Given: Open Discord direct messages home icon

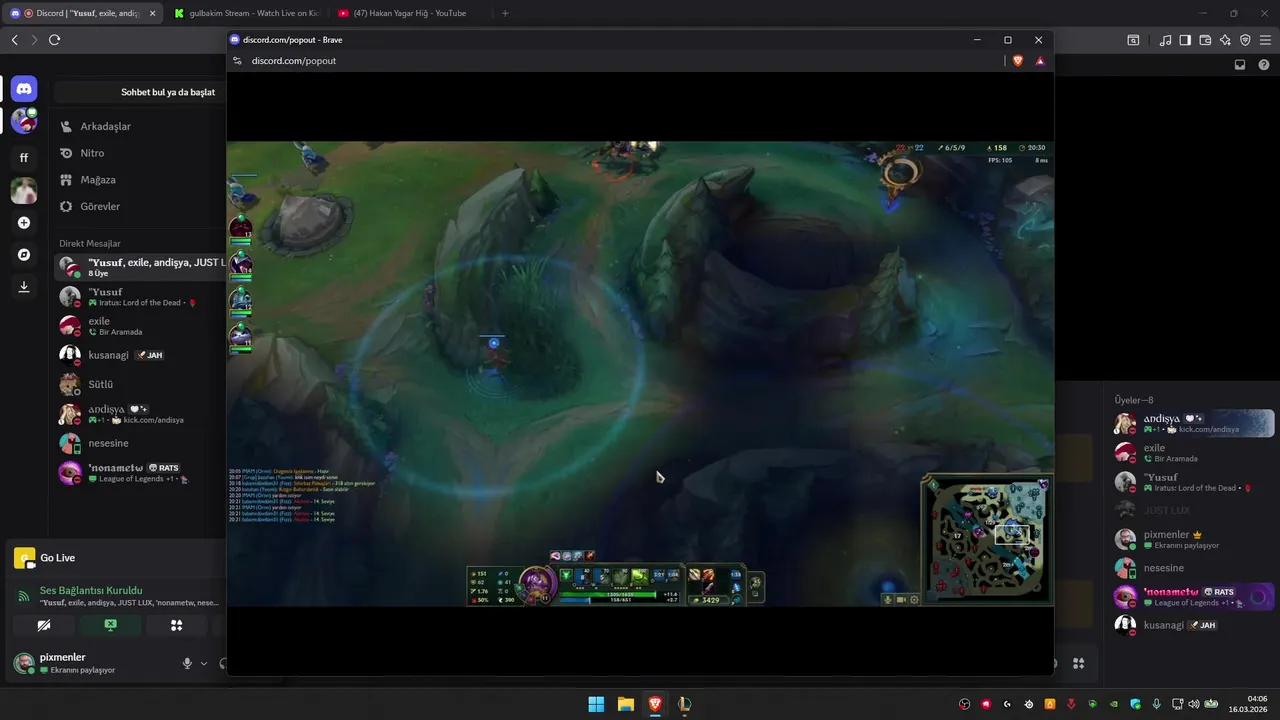Looking at the screenshot, I should (24, 89).
